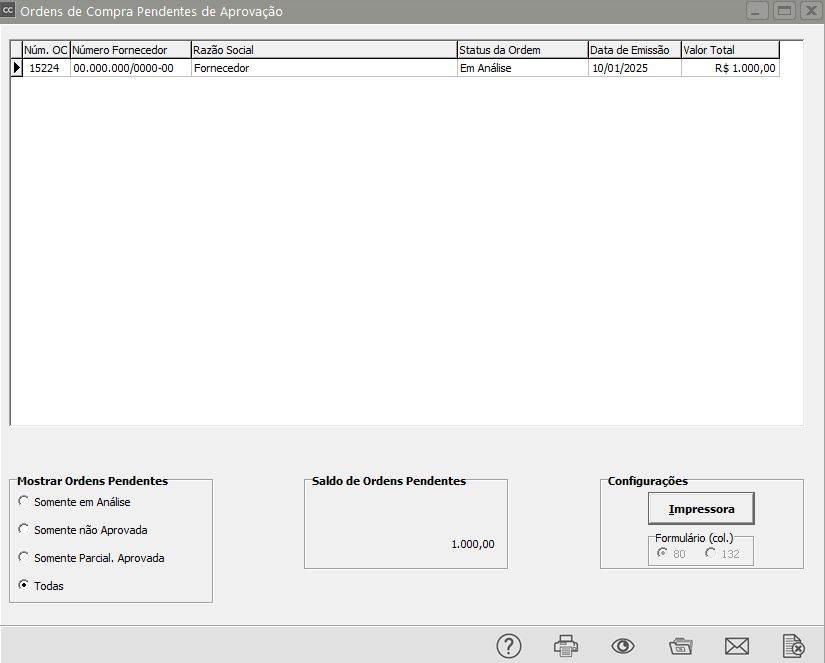Click the 'Valor Total' column header
This screenshot has width=825, height=663.
coord(729,50)
